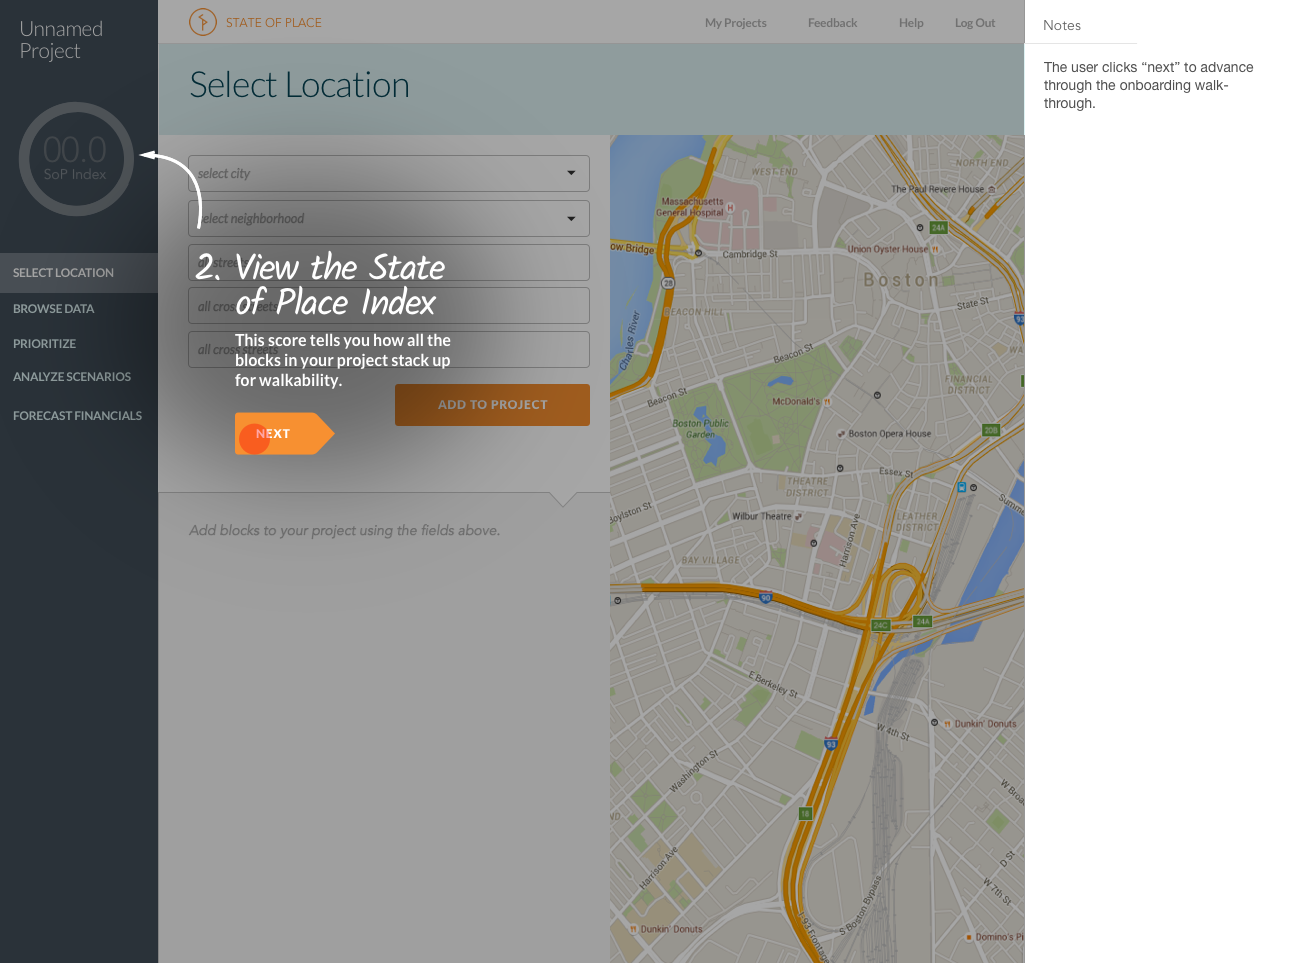Open the Help menu item
This screenshot has height=963, width=1293.
[x=911, y=23]
